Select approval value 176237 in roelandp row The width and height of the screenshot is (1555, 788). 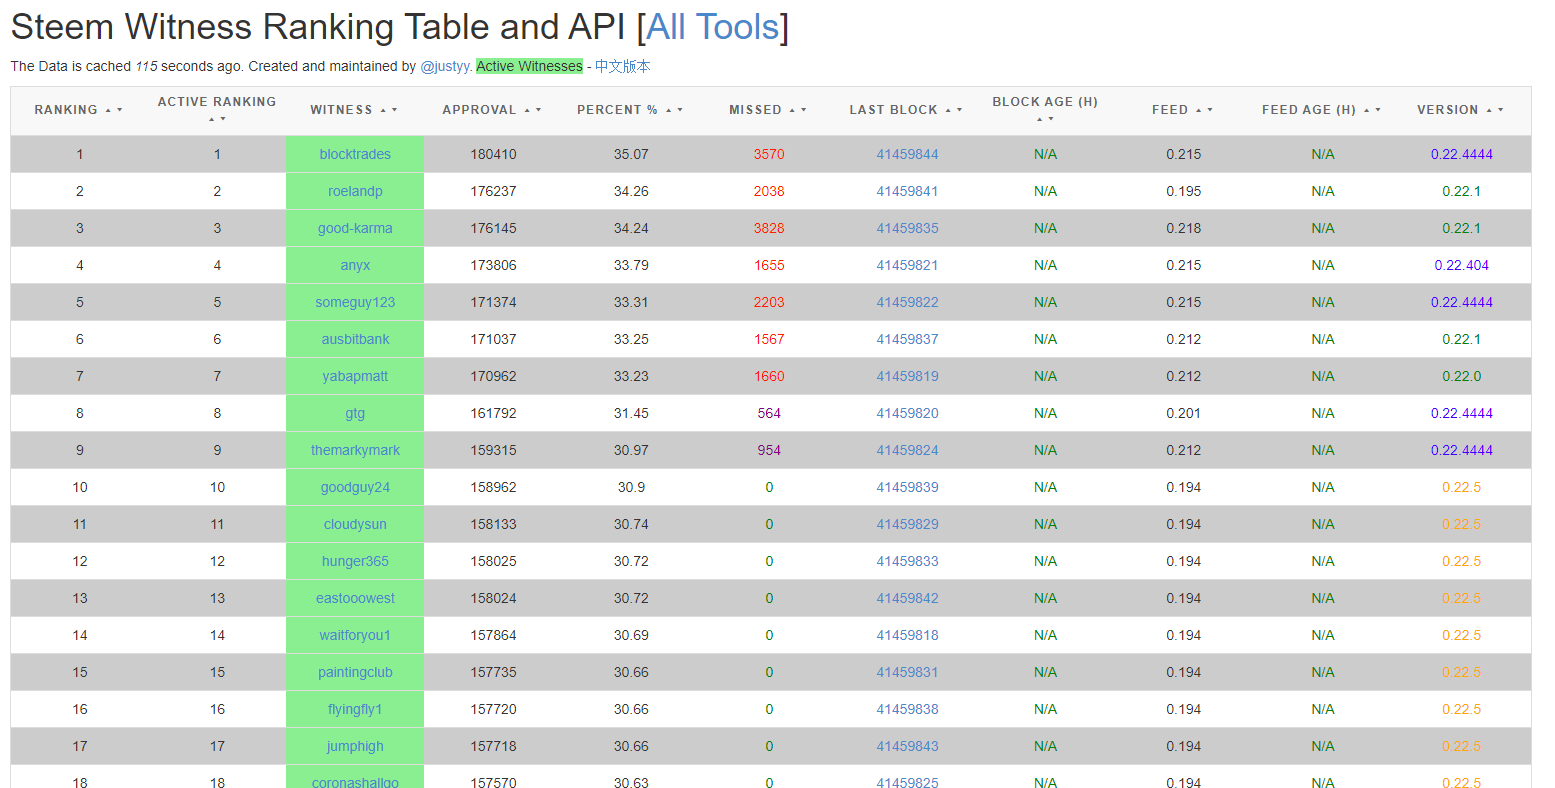pyautogui.click(x=493, y=191)
